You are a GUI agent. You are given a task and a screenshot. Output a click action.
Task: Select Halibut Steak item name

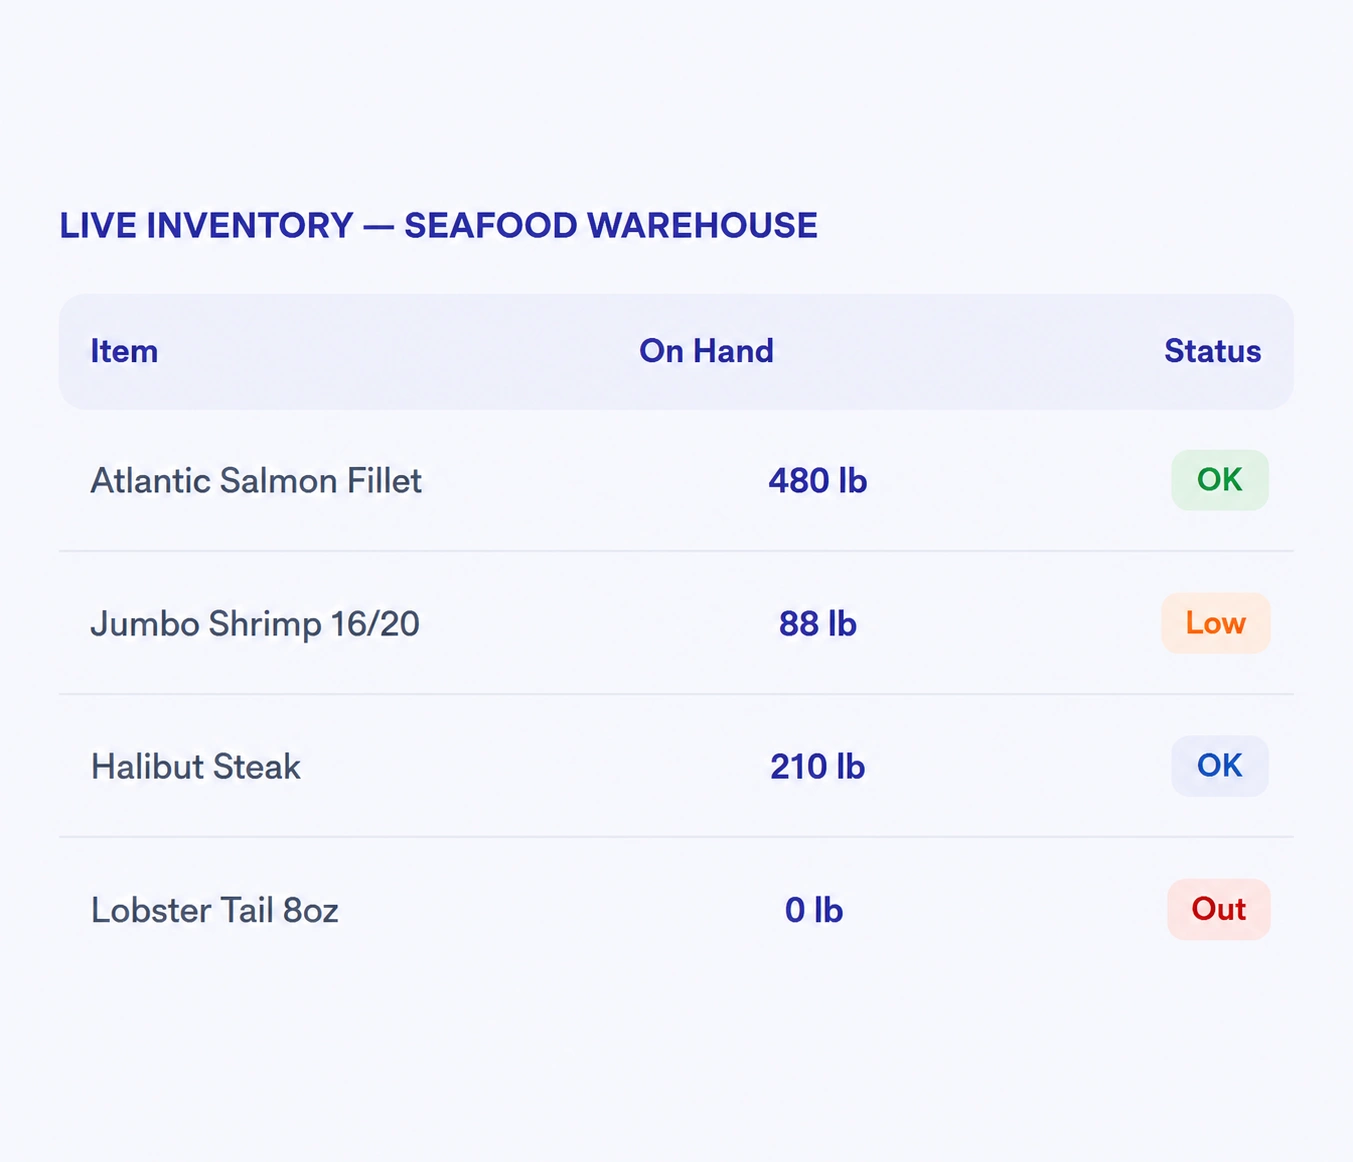(195, 767)
